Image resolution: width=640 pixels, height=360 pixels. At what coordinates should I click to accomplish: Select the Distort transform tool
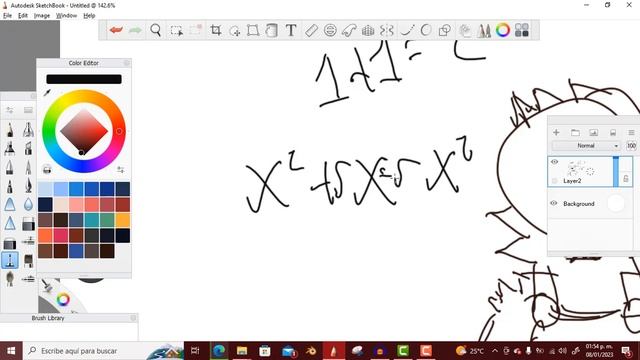click(x=253, y=30)
